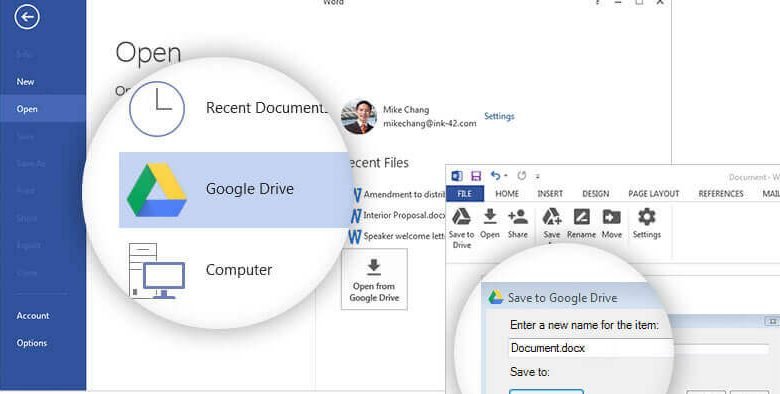The height and width of the screenshot is (394, 780).
Task: Click the Settings link next to Mike Chang
Action: tap(499, 116)
